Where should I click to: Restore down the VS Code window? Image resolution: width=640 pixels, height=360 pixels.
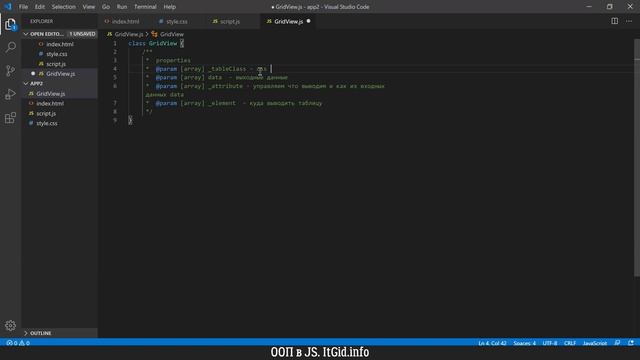(x=609, y=7)
